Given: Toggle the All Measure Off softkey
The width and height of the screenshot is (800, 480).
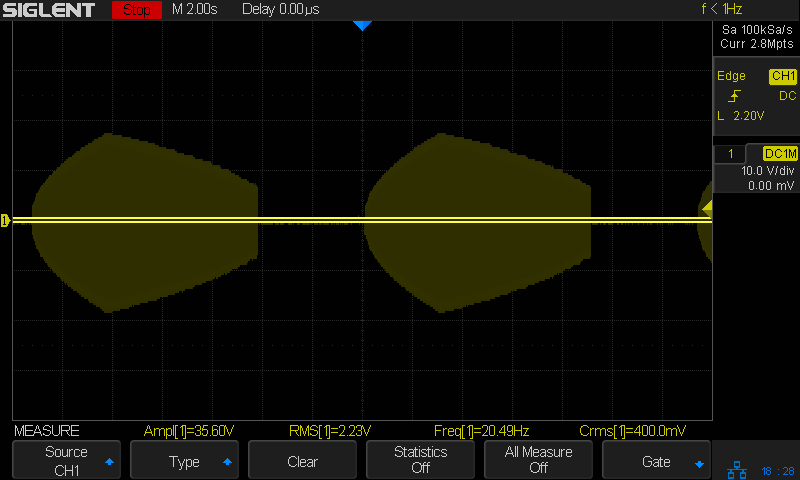Looking at the screenshot, I should point(538,460).
